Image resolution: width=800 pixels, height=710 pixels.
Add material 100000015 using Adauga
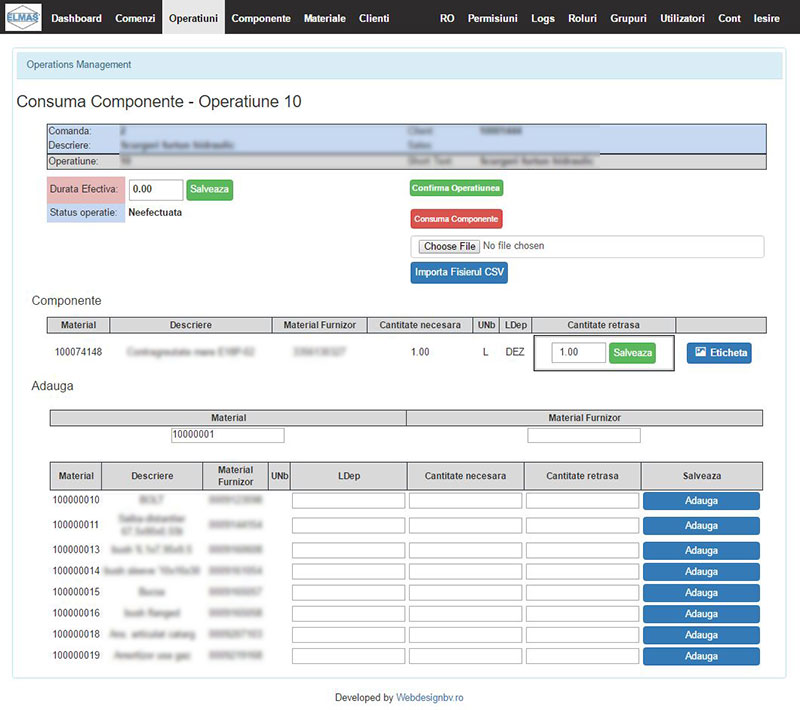click(x=701, y=593)
